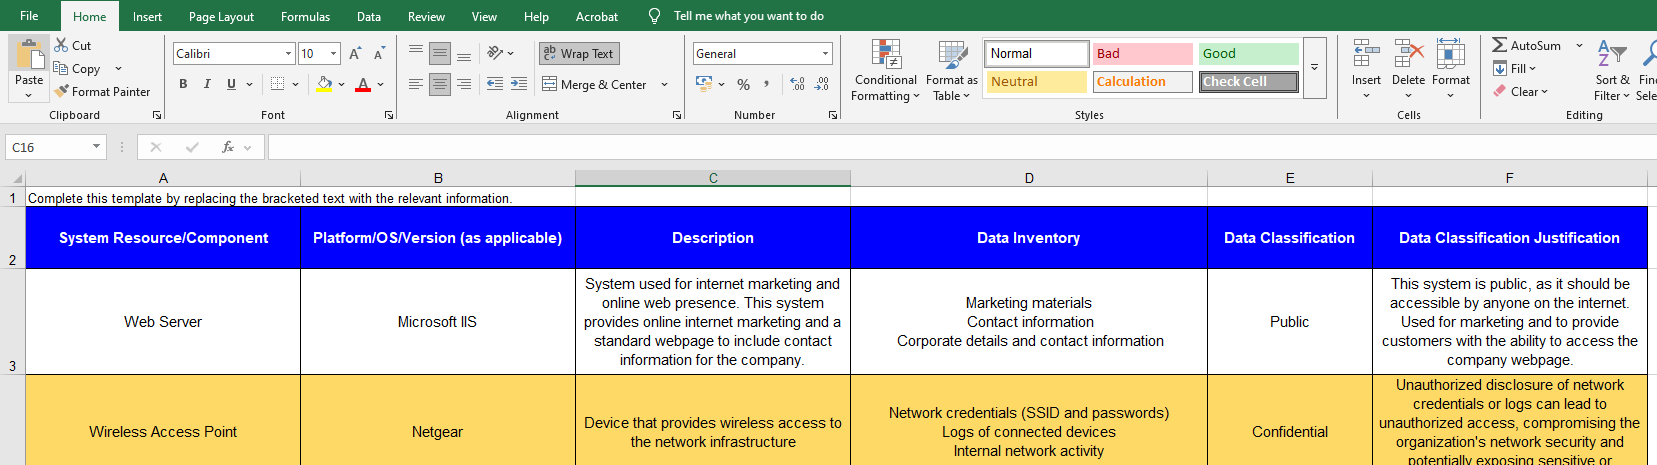Click Merge & Center button
1657x465 pixels.
[x=595, y=84]
